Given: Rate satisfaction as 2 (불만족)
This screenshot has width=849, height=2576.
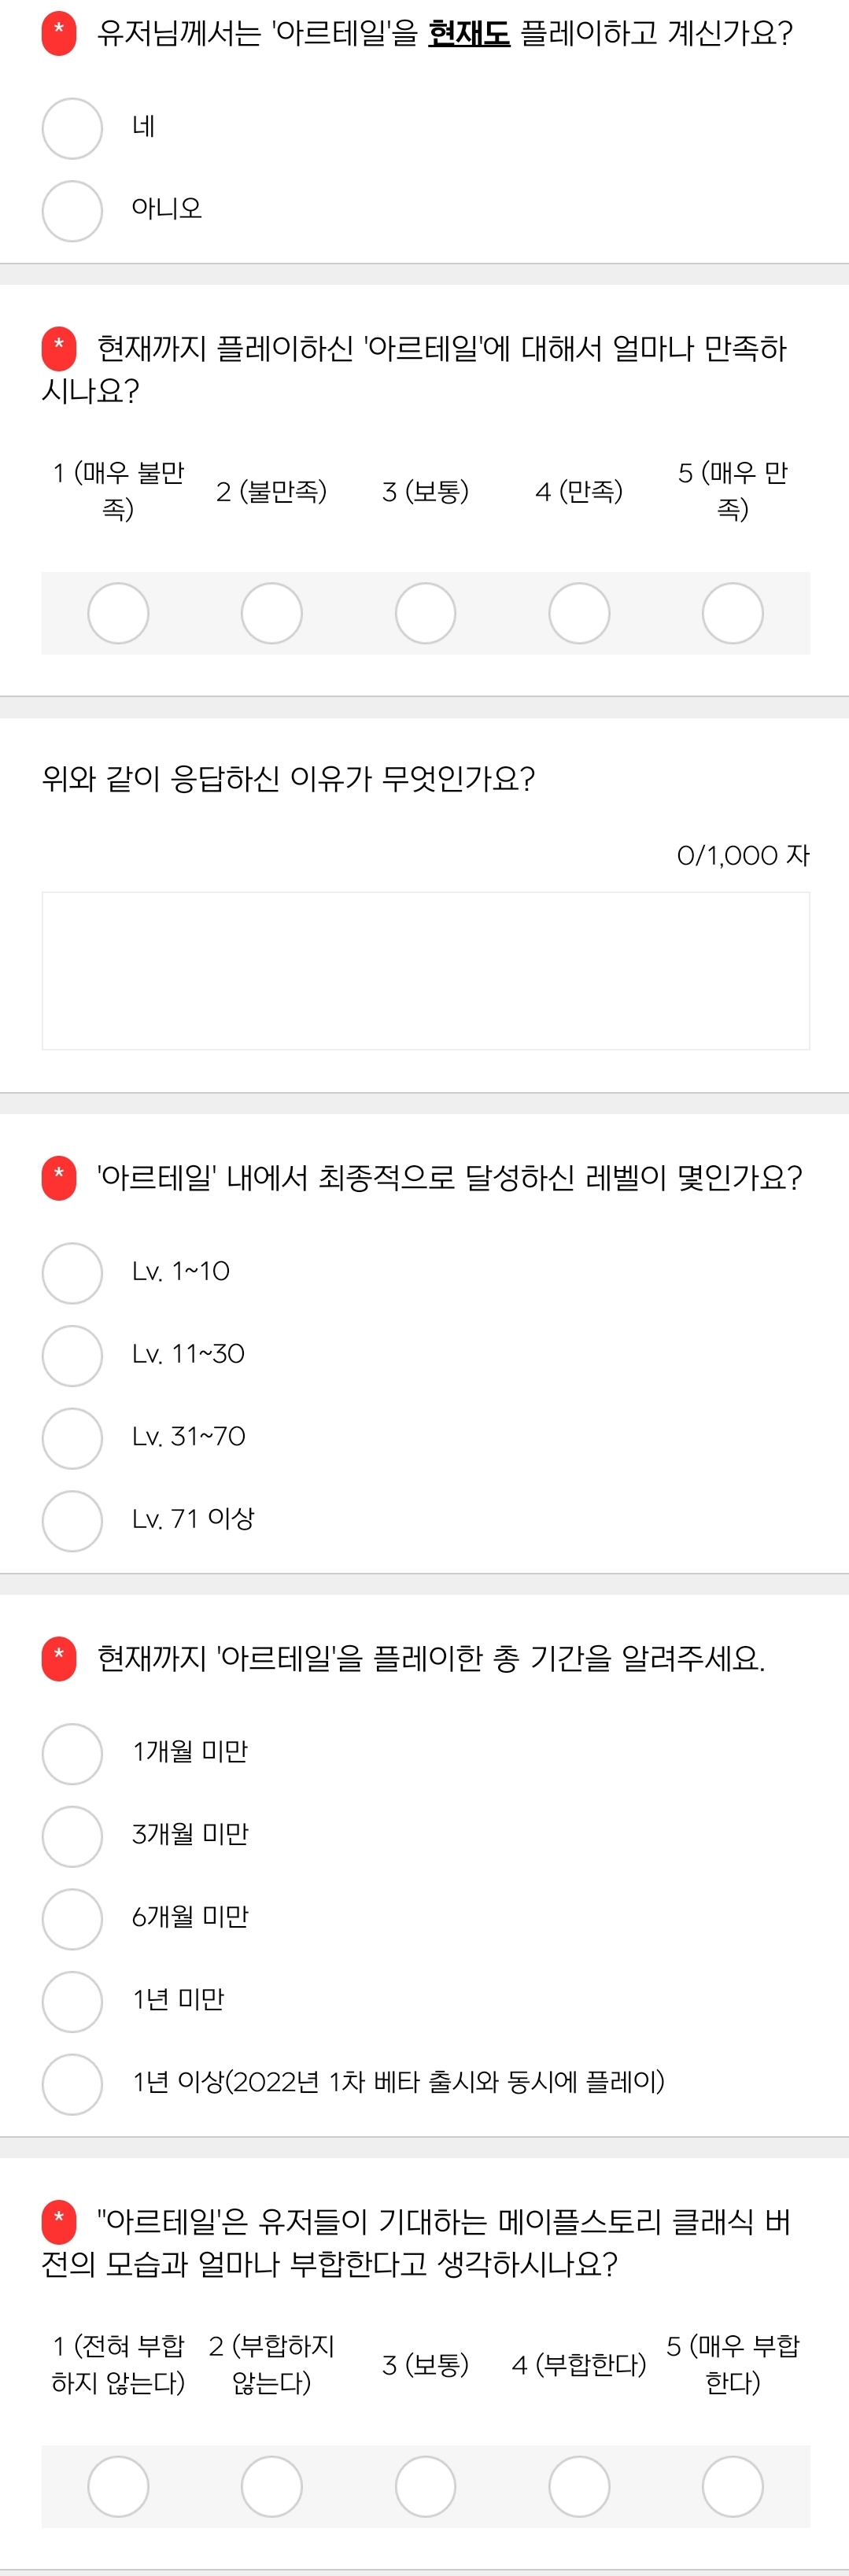Looking at the screenshot, I should tap(272, 613).
